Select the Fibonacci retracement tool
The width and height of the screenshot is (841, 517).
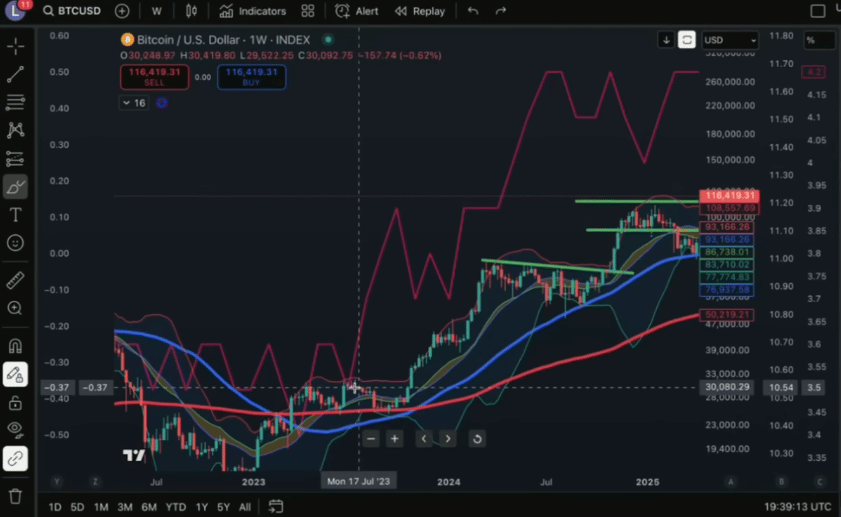click(16, 102)
